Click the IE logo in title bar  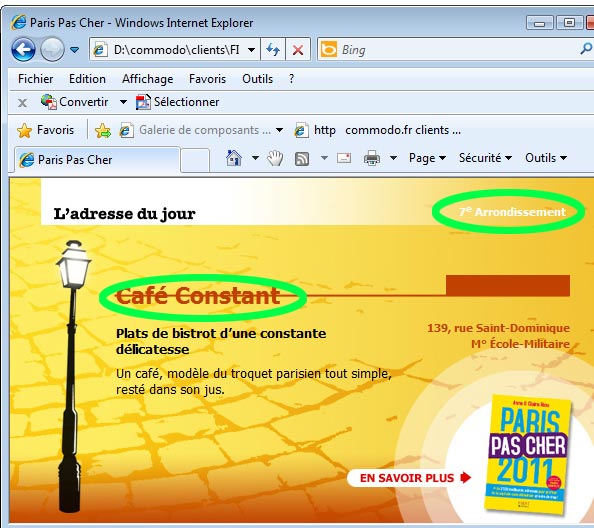[19, 23]
